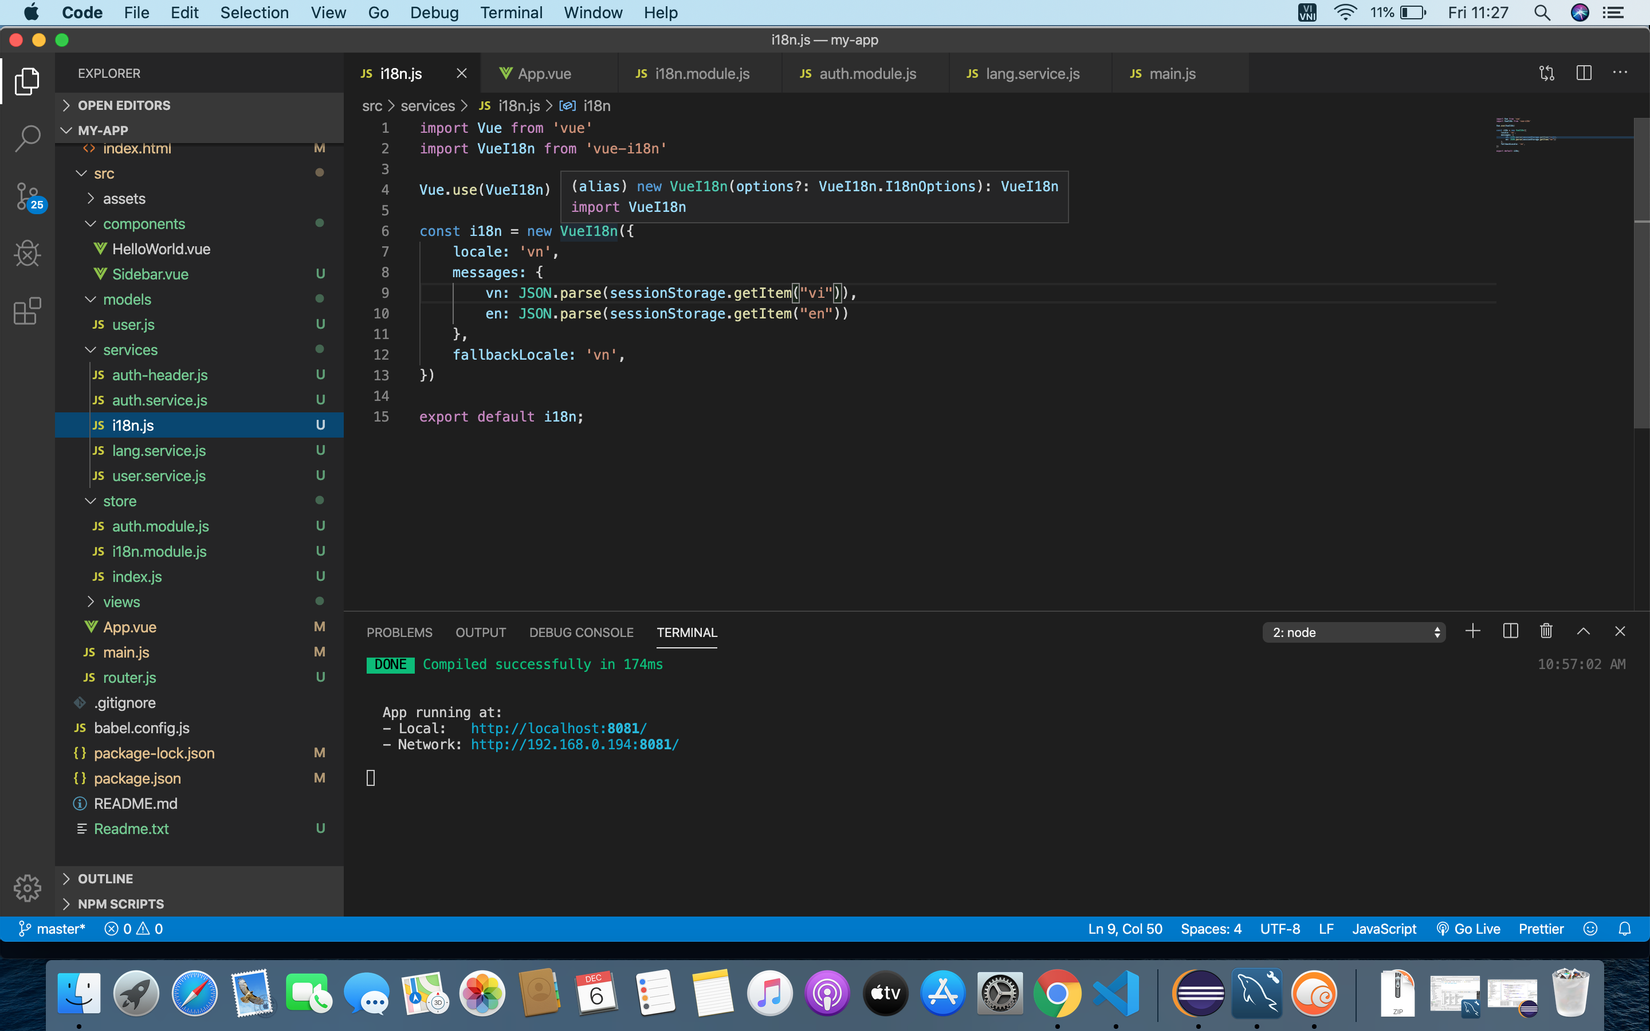Open the Search view in activity bar

click(27, 138)
